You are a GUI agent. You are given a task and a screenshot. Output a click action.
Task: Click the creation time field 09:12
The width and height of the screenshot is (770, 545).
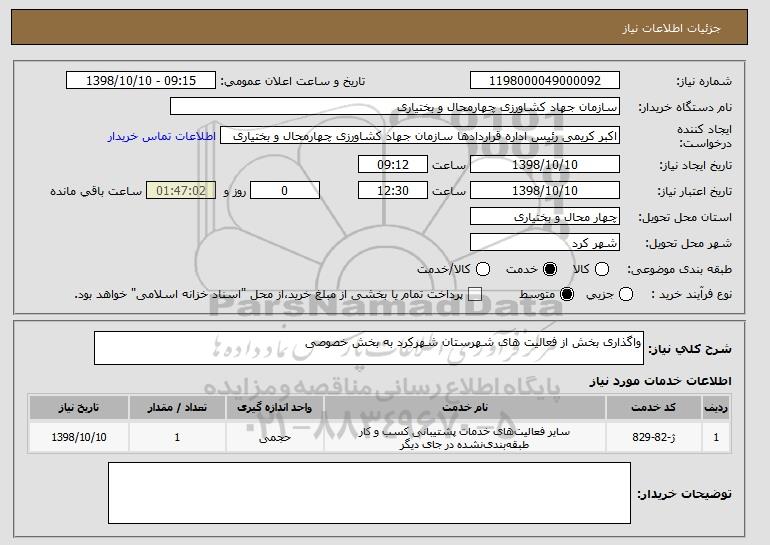coord(393,164)
